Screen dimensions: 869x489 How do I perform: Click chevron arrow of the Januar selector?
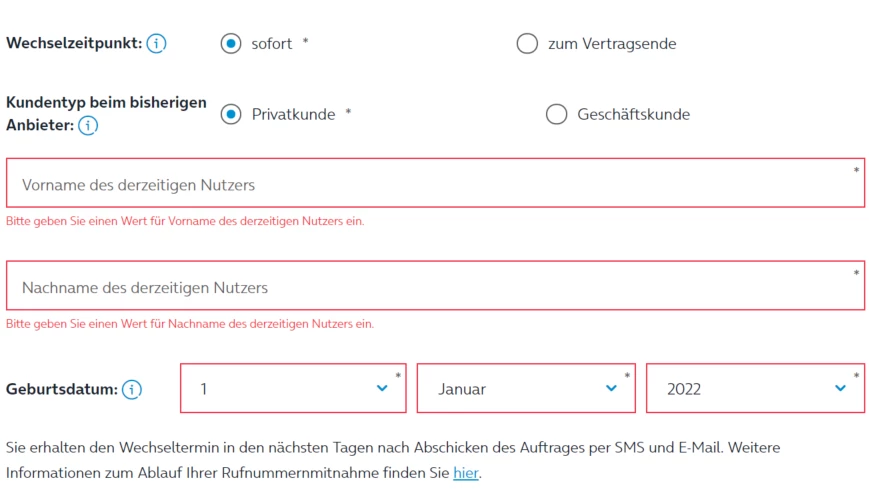[x=611, y=389]
